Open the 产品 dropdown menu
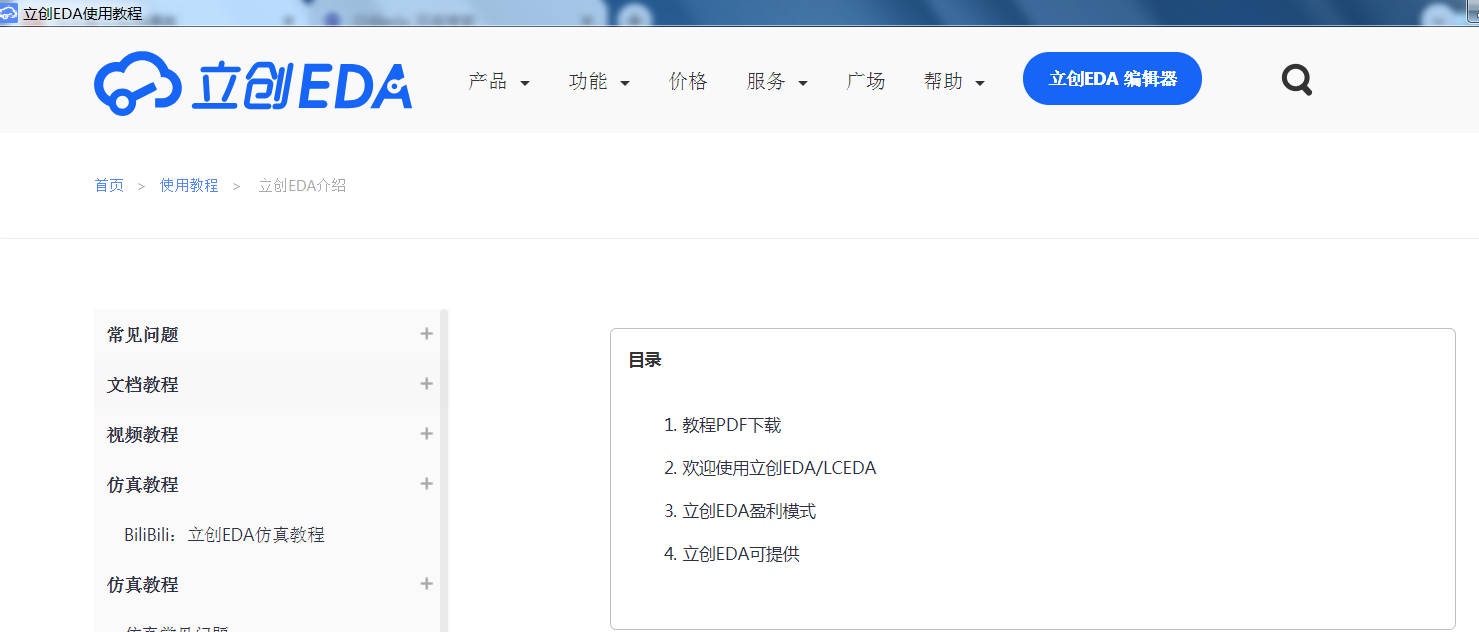The image size is (1479, 632). point(499,81)
